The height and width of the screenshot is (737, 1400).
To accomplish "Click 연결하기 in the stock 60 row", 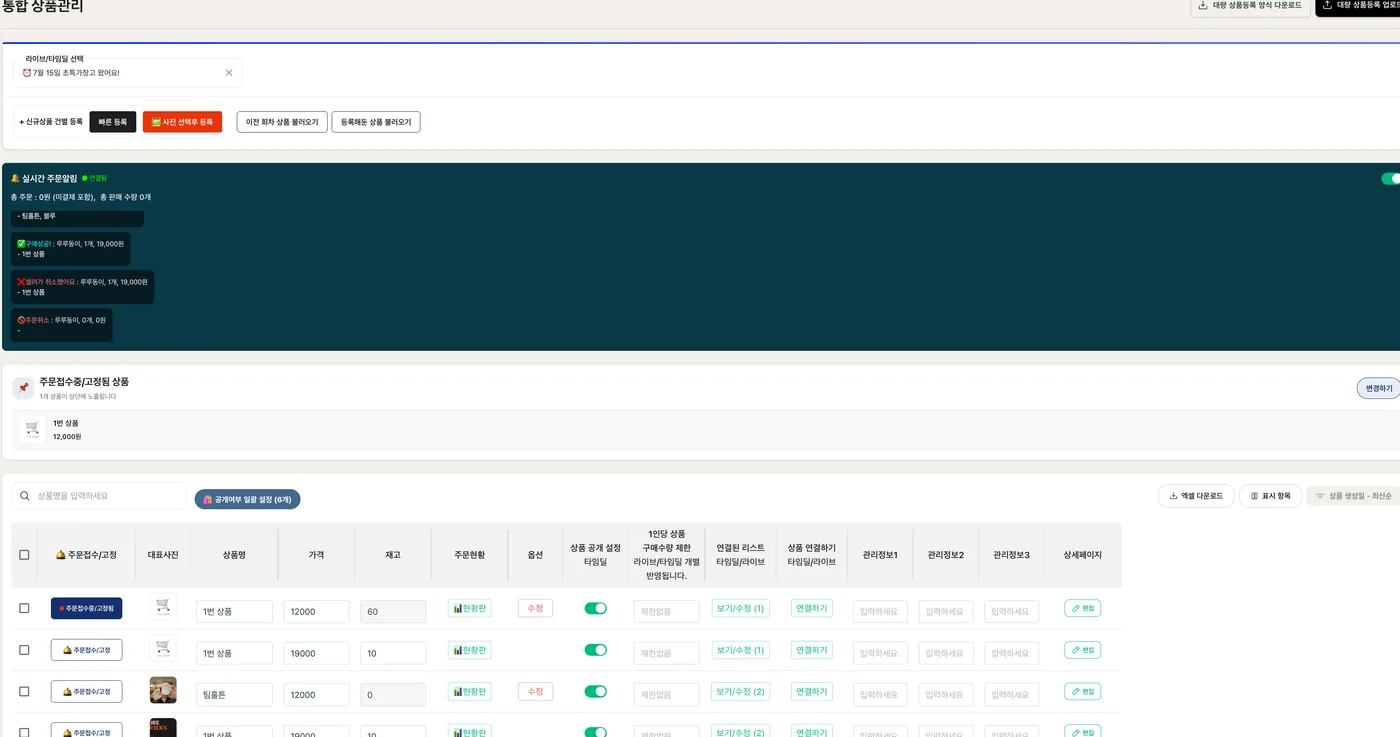I will click(x=812, y=608).
